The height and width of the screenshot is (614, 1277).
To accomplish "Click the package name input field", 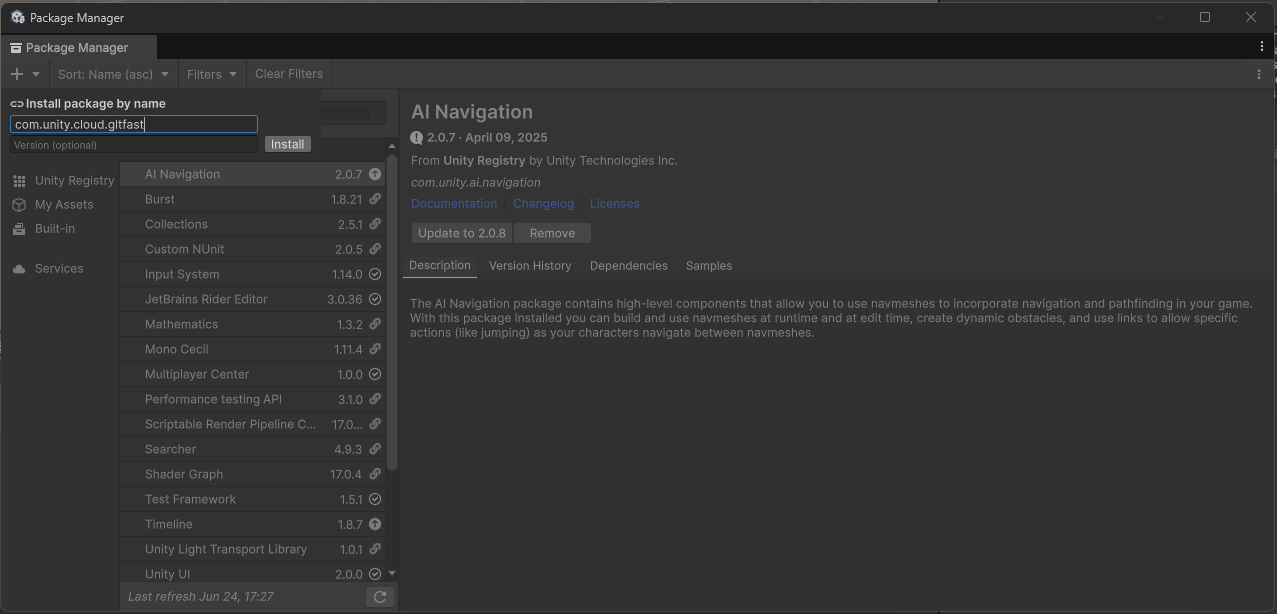I will click(134, 124).
